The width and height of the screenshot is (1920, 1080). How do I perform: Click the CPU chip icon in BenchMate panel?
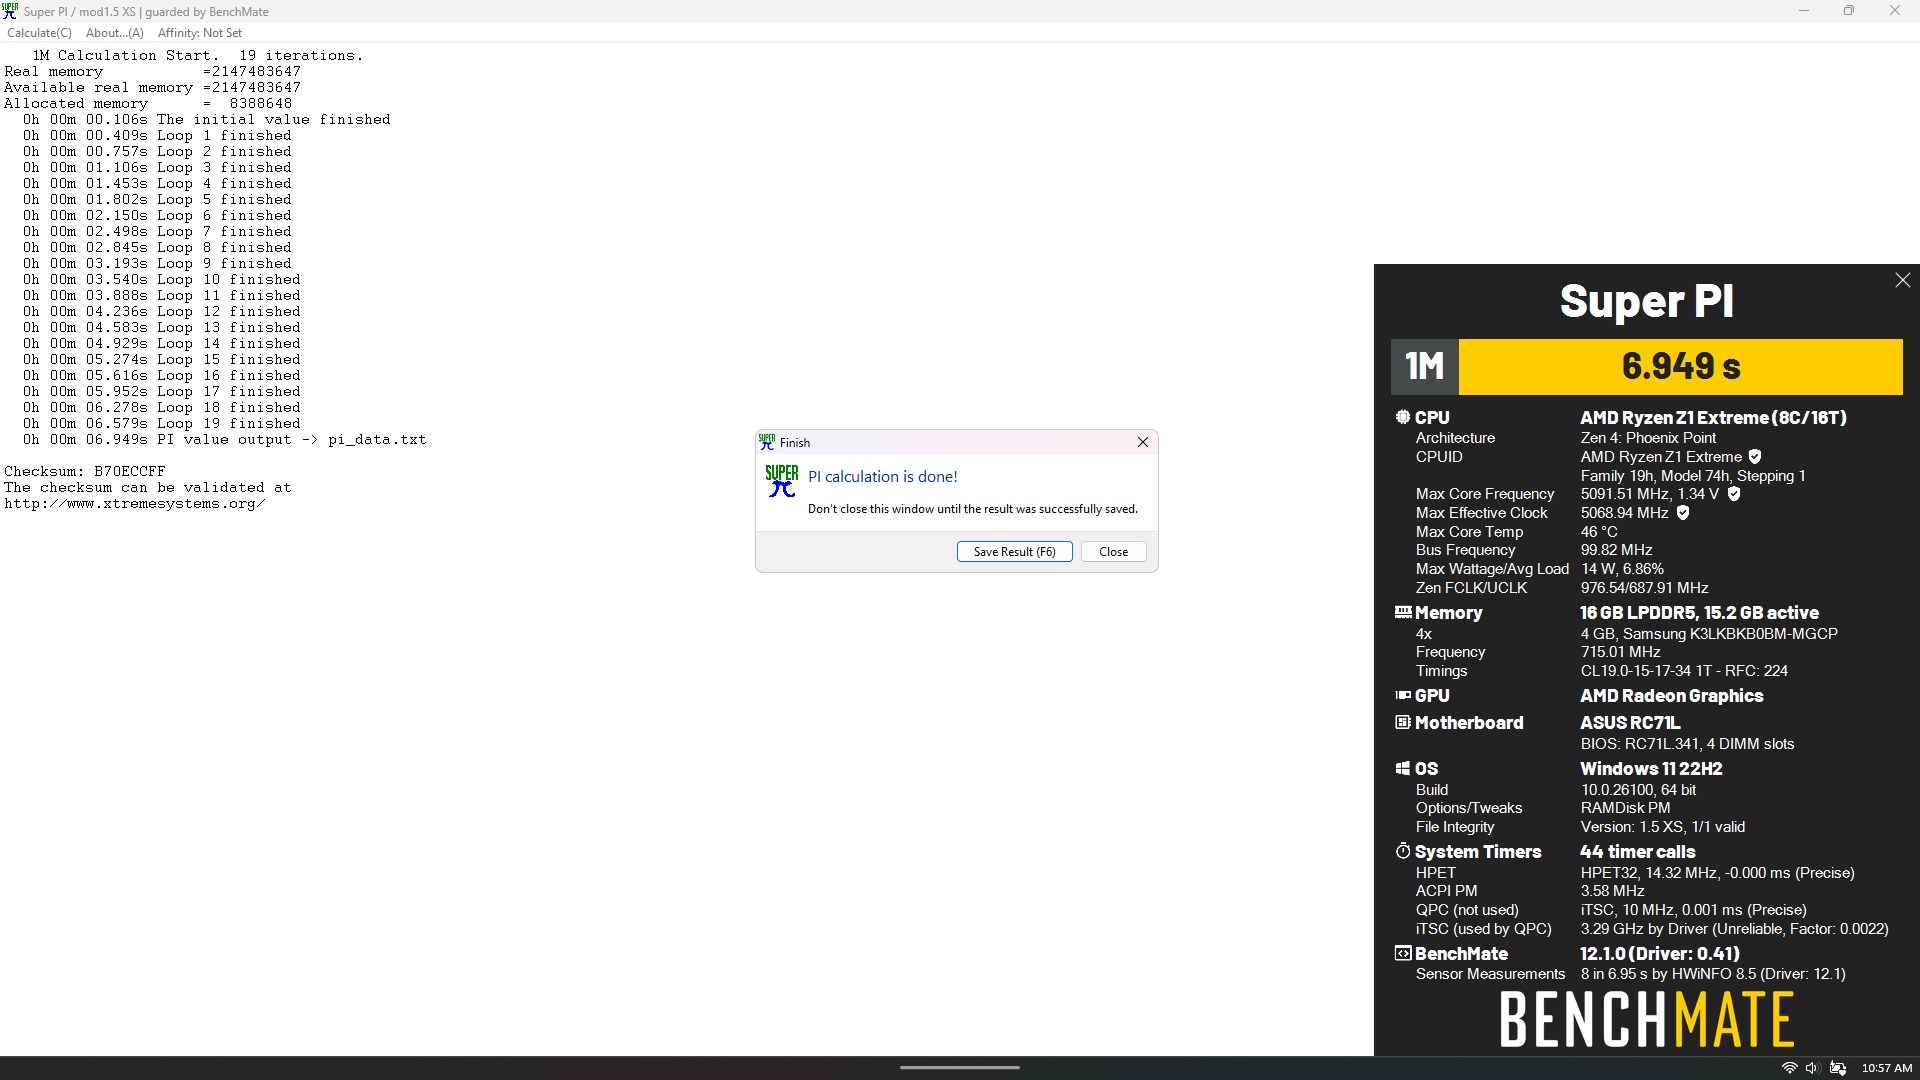(1402, 417)
